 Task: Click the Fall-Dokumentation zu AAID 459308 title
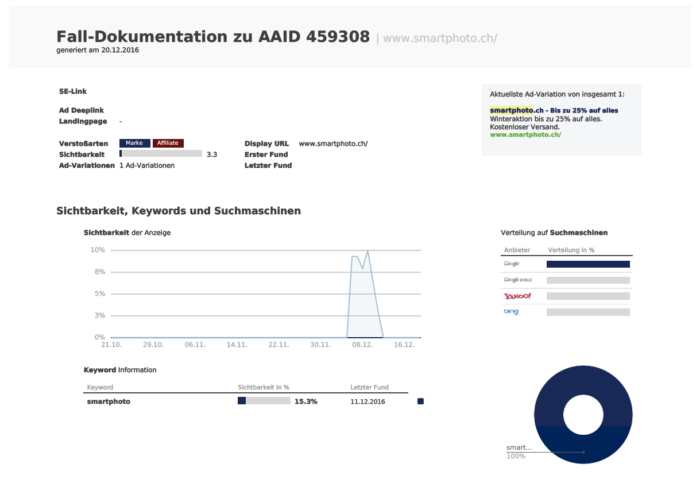pyautogui.click(x=213, y=37)
